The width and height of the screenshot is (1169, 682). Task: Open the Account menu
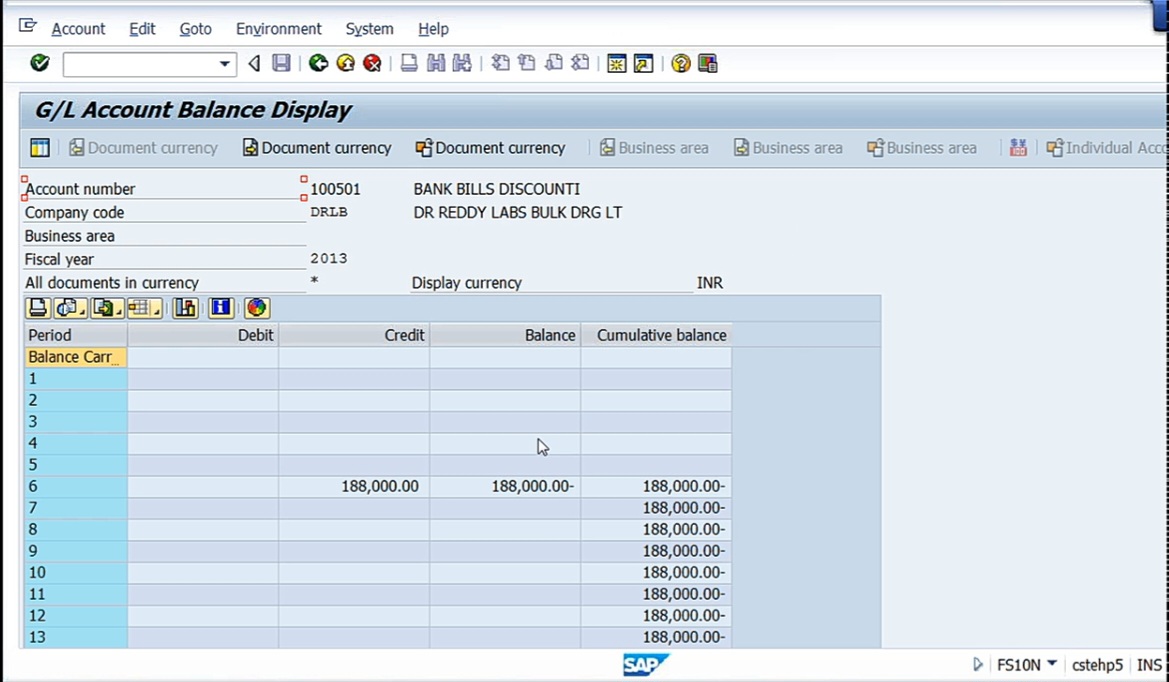(78, 29)
